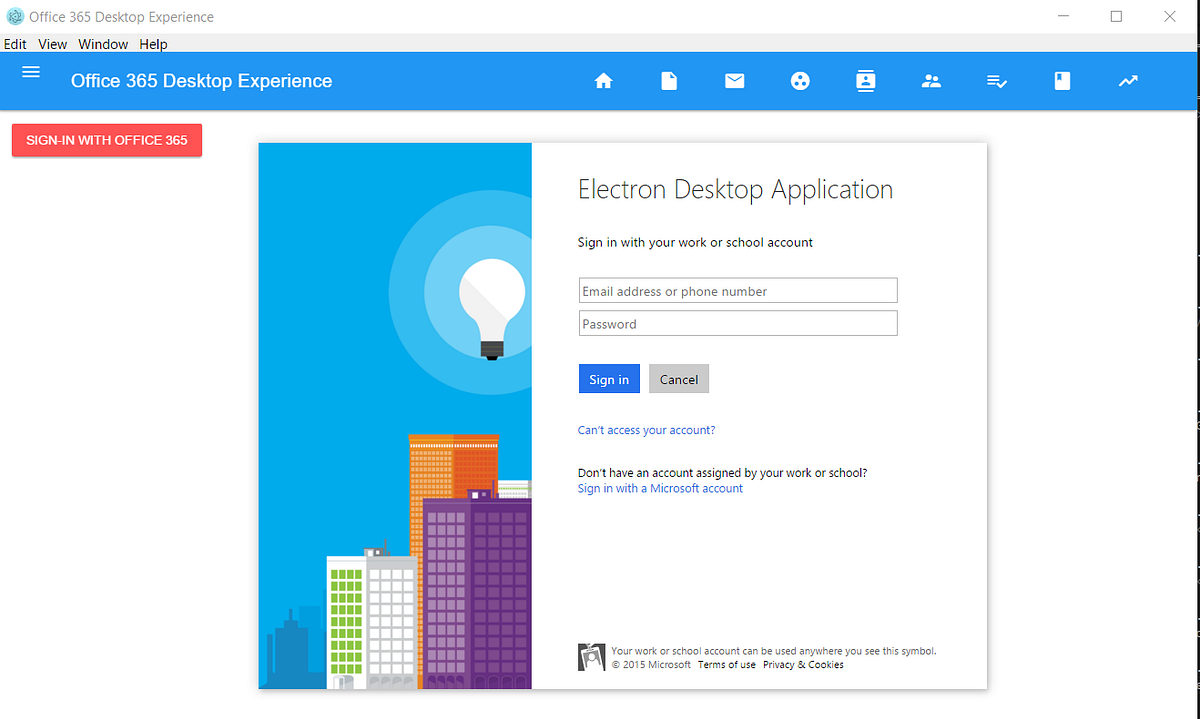Open the Home view in the toolbar

coord(604,81)
